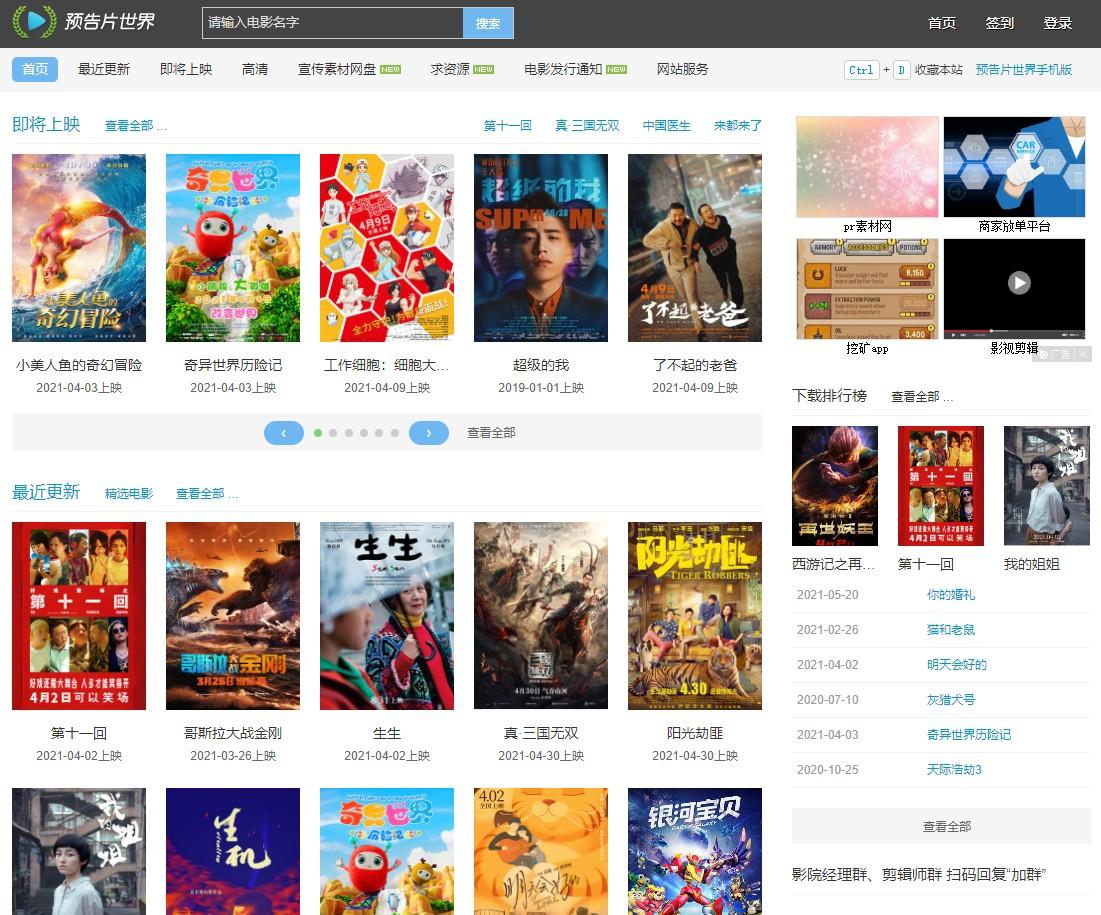Click the 你的婚礼 ranking link
Screen dimensions: 1101x915
[950, 595]
